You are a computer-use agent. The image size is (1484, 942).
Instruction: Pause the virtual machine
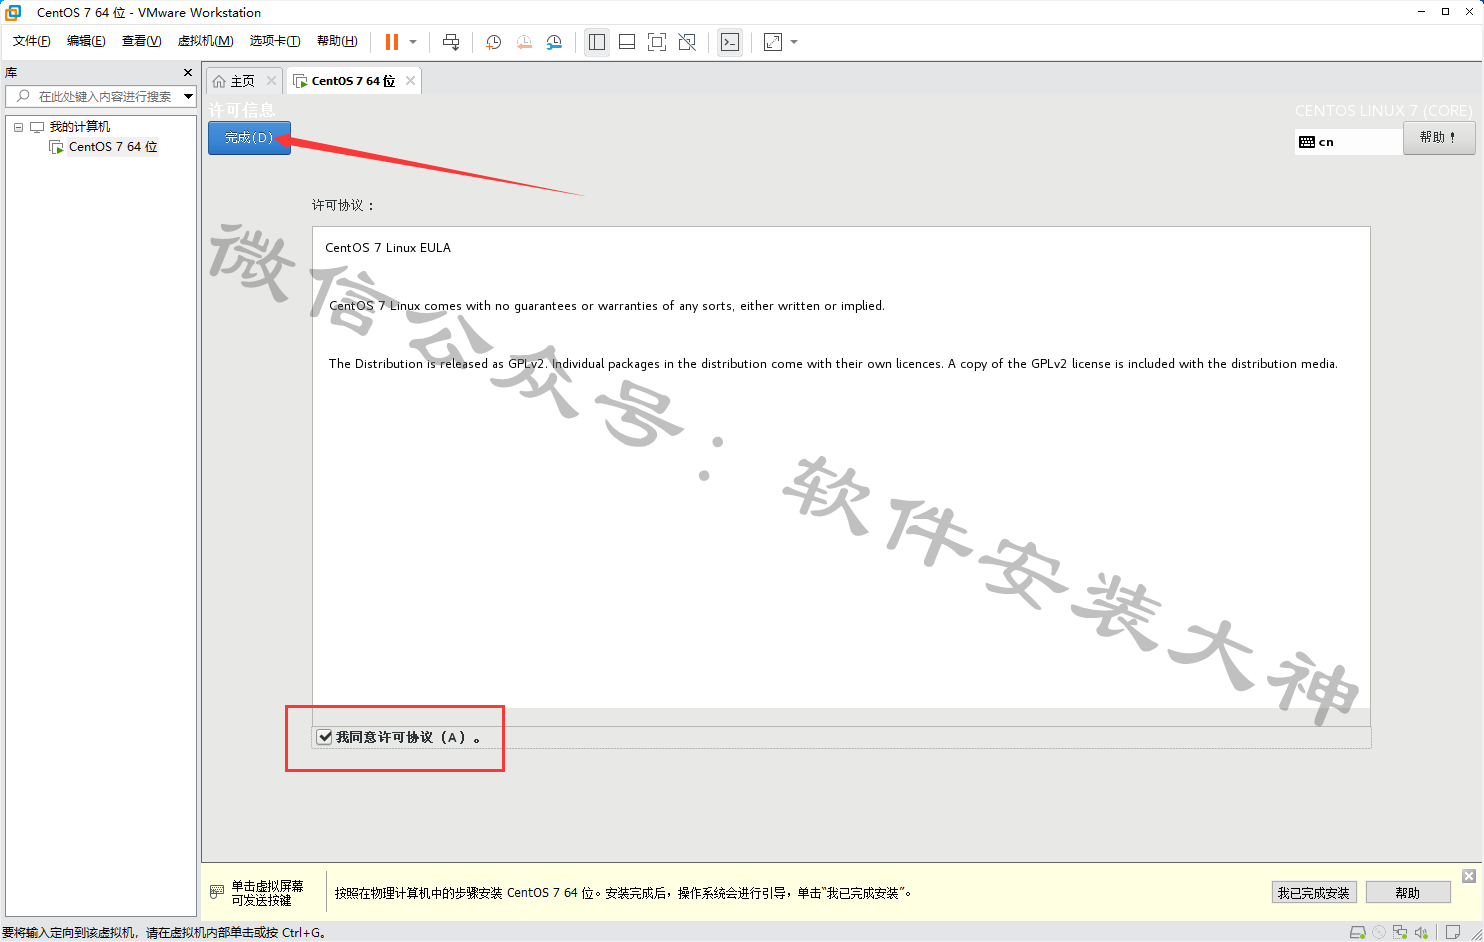tap(392, 42)
